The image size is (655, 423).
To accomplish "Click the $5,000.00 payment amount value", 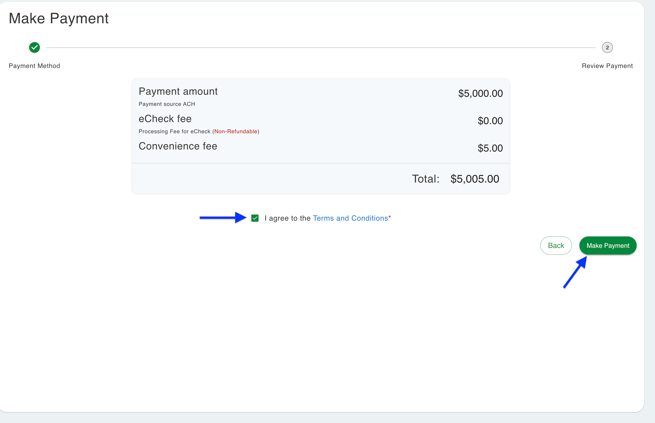I will (x=480, y=94).
